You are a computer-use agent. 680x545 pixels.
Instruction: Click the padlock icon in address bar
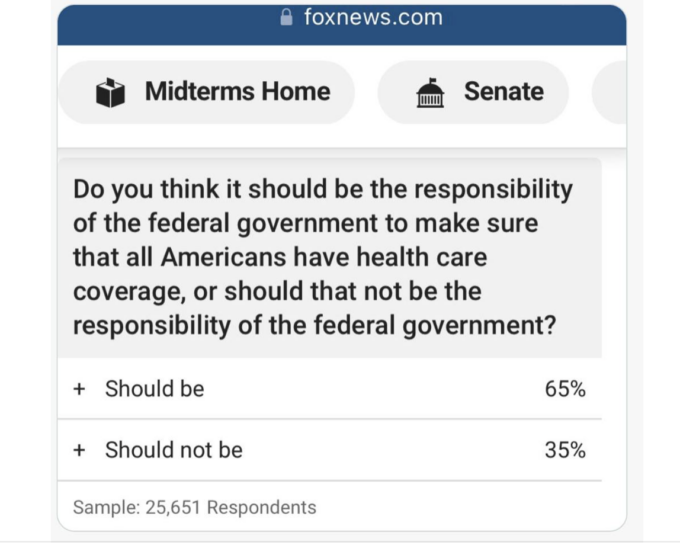pyautogui.click(x=286, y=18)
